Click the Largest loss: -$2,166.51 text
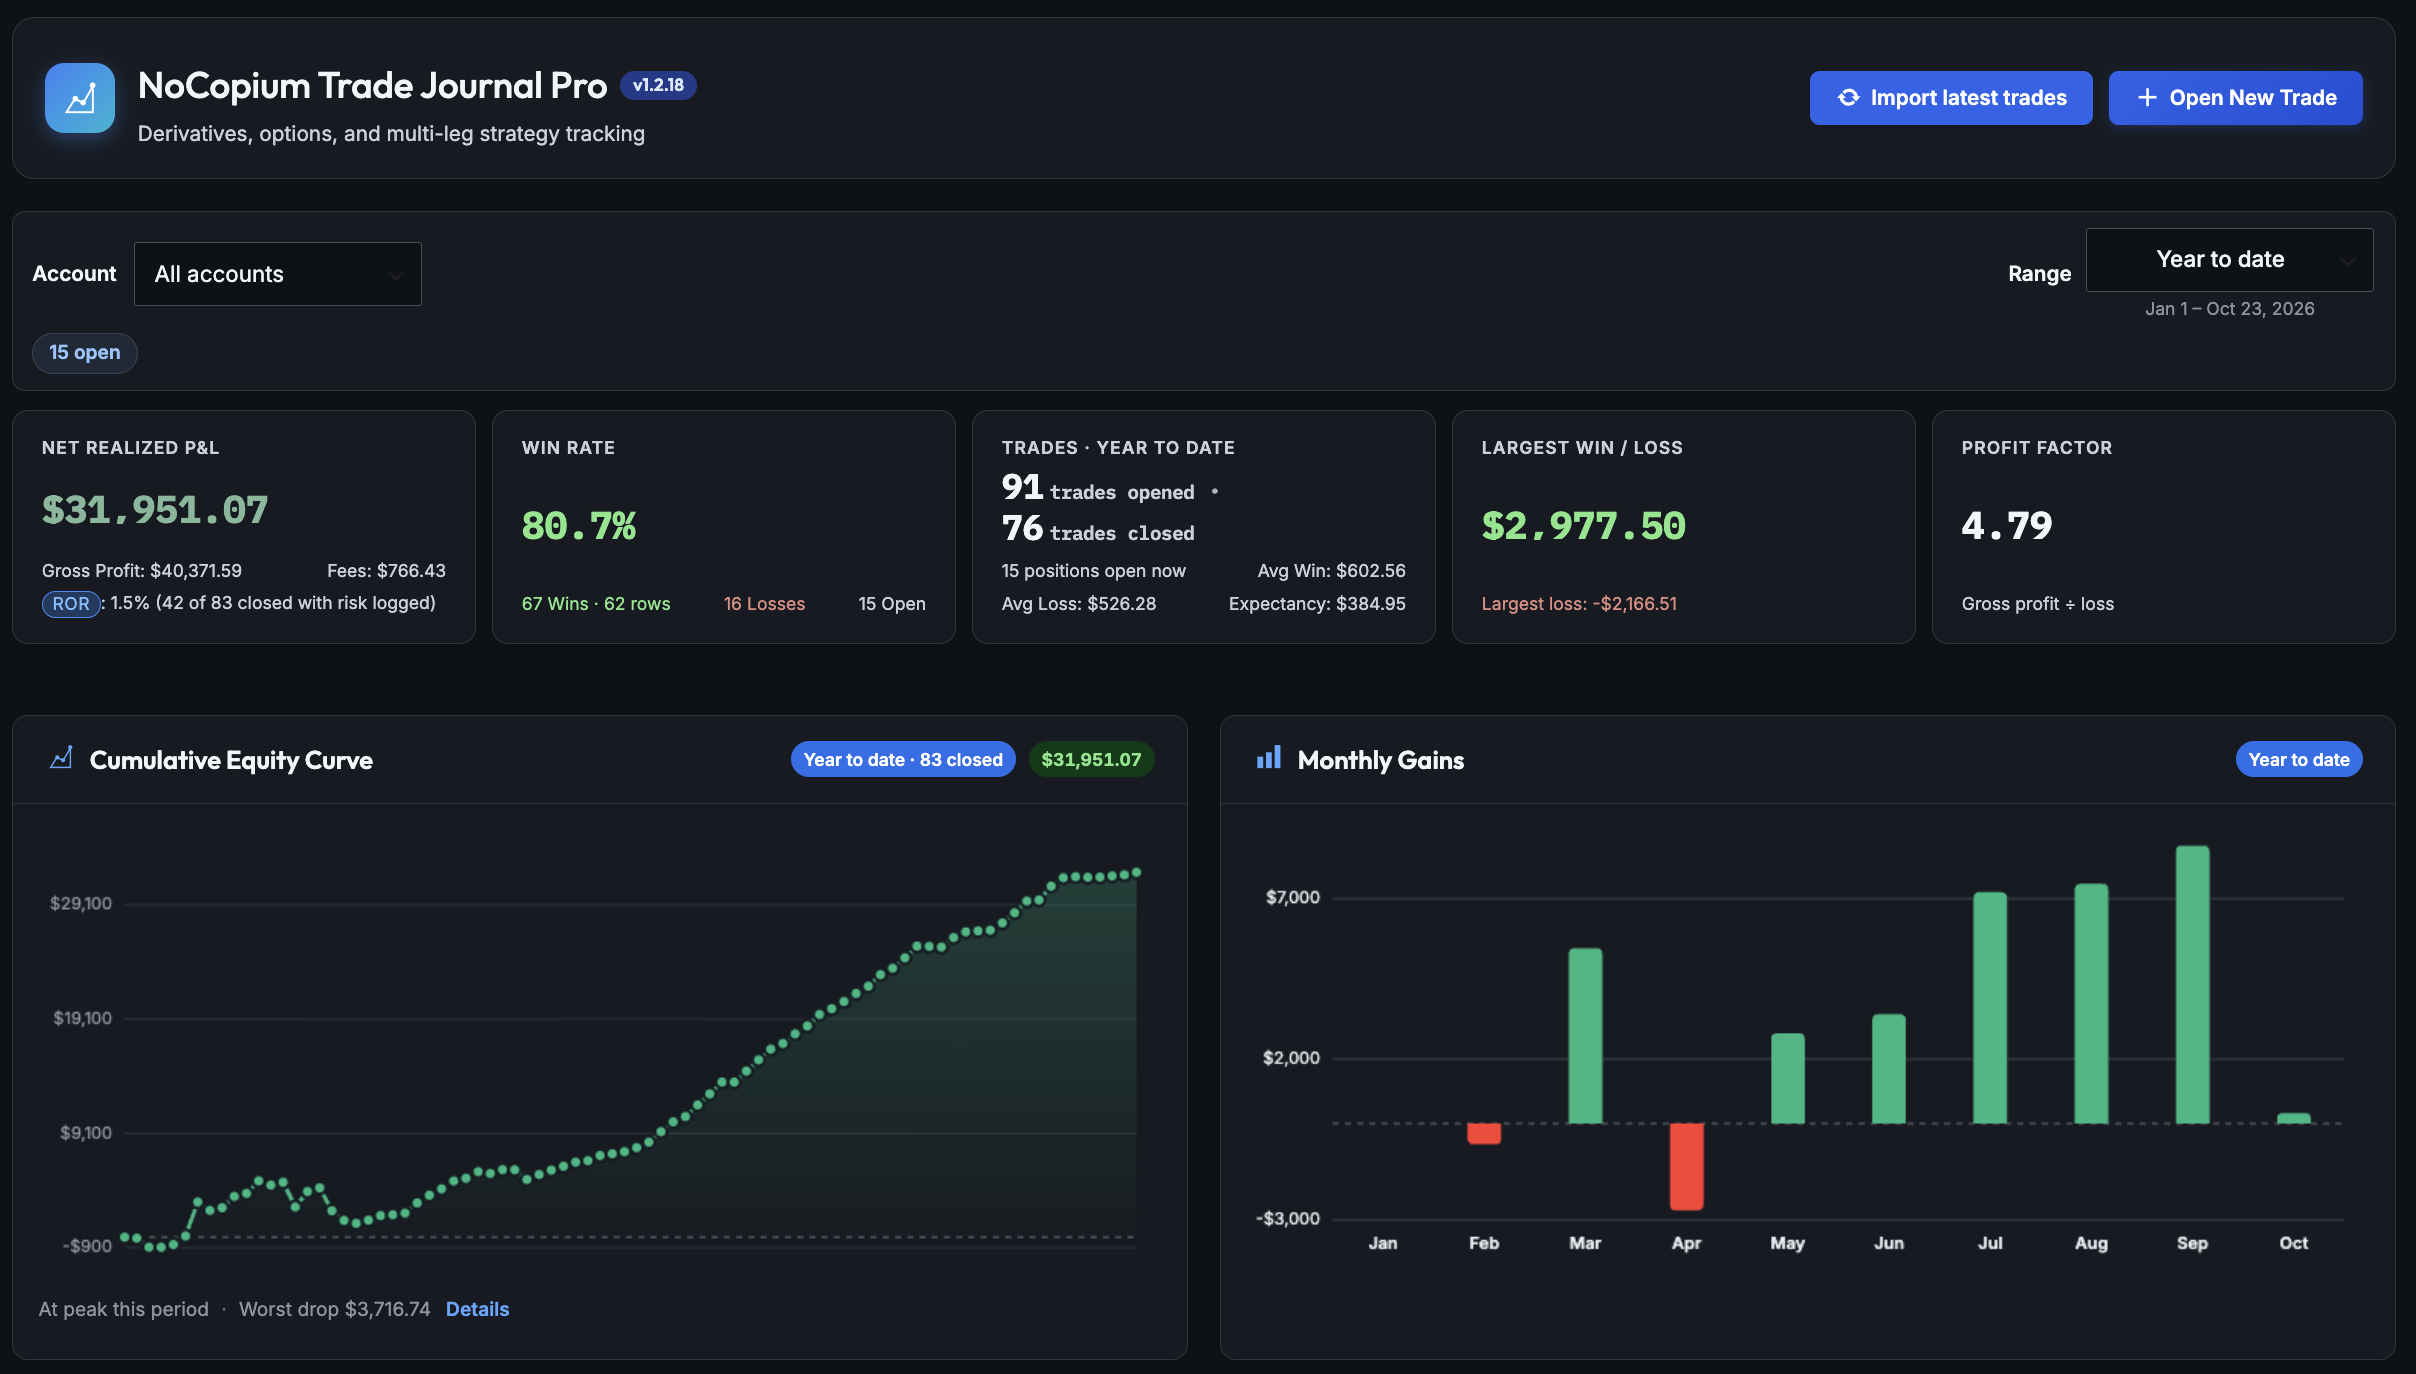Image resolution: width=2416 pixels, height=1374 pixels. [x=1579, y=604]
